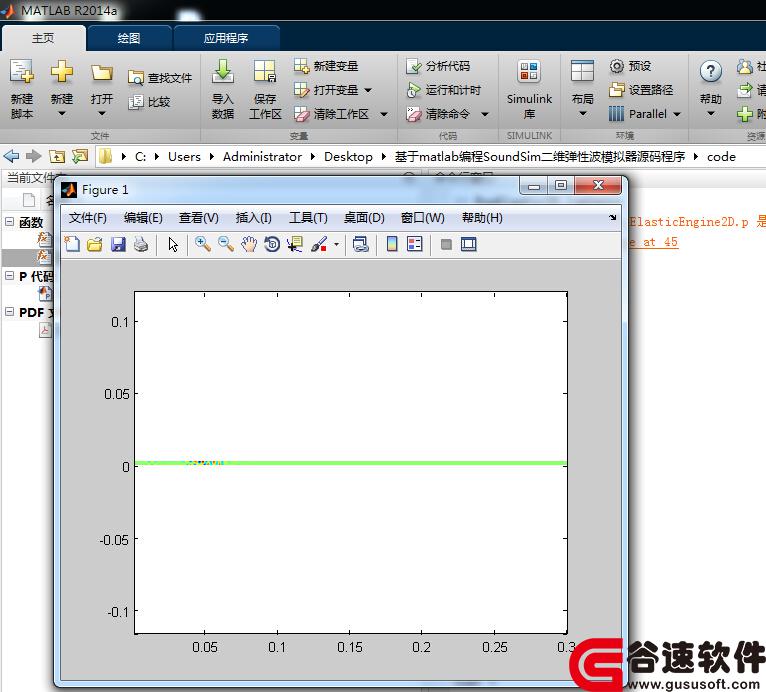Toggle Insert Colorbar in figure toolbar
The width and height of the screenshot is (766, 692).
coord(392,244)
